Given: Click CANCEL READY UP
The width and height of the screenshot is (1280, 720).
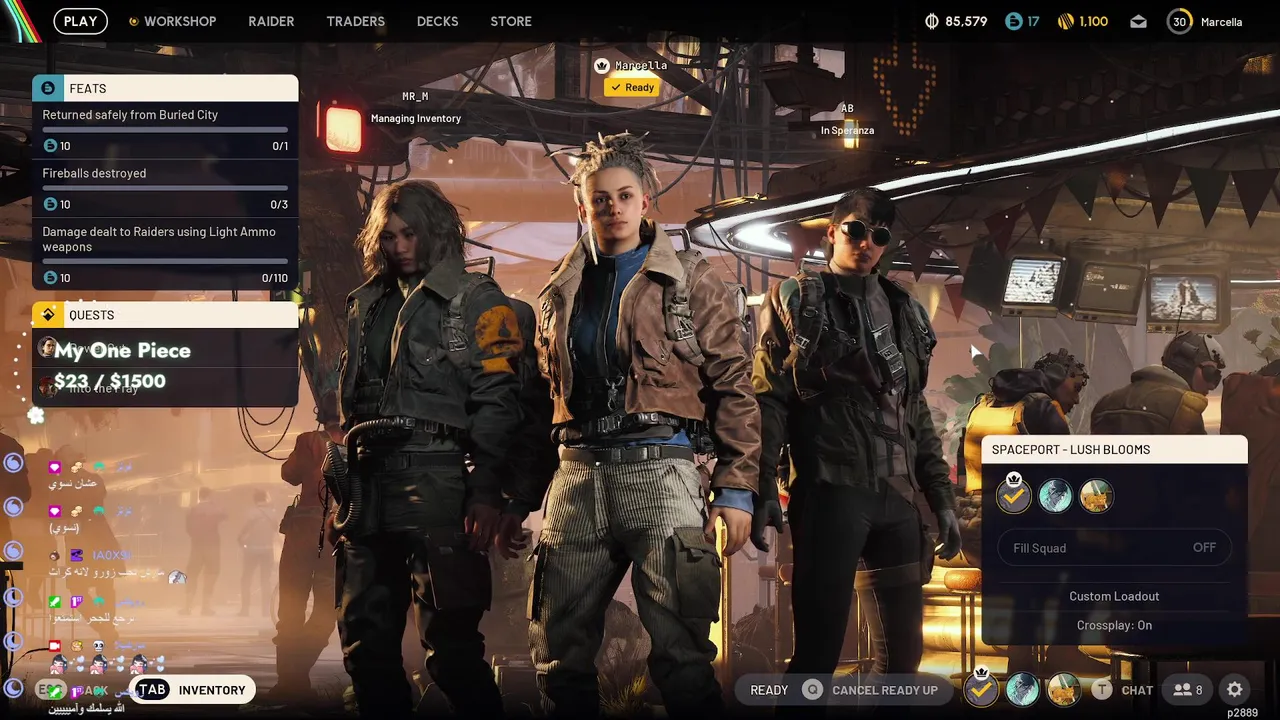Looking at the screenshot, I should point(885,690).
